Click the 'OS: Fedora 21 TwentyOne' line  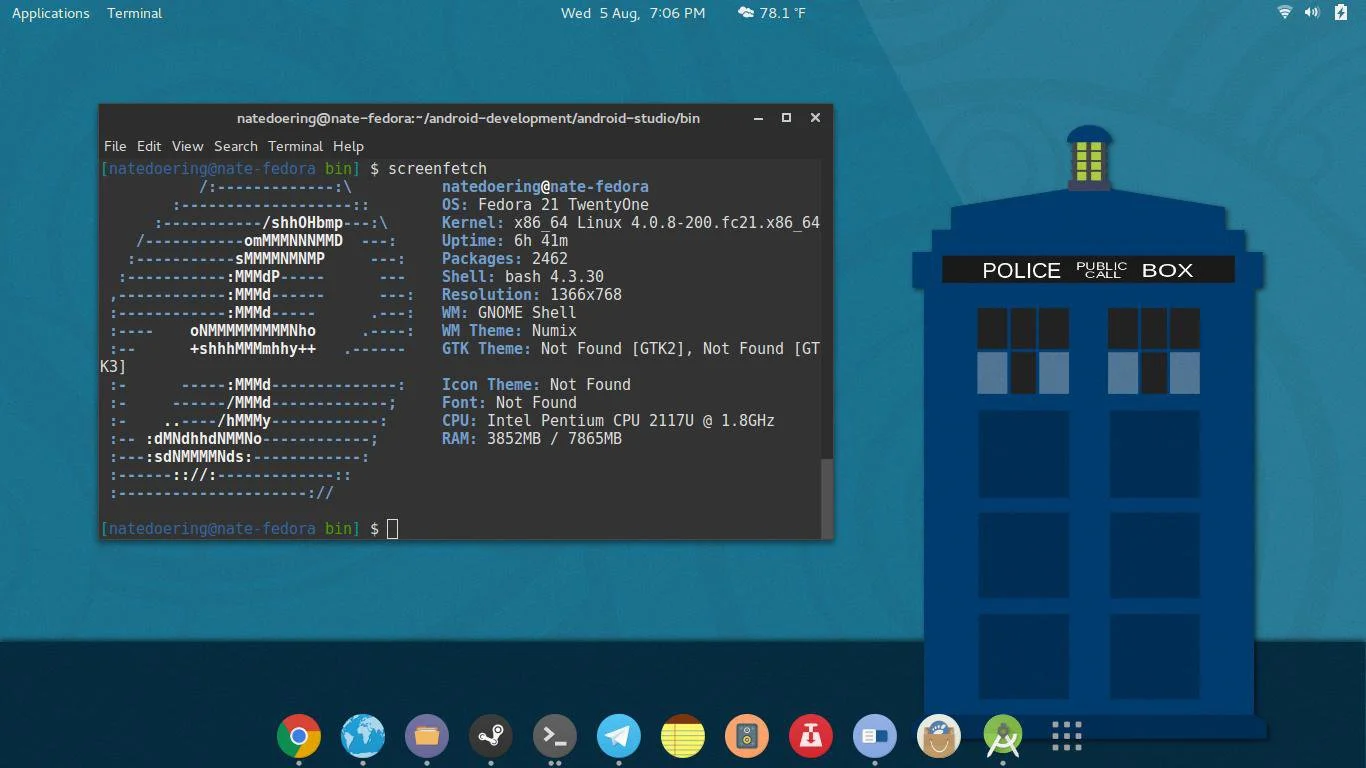coord(545,205)
